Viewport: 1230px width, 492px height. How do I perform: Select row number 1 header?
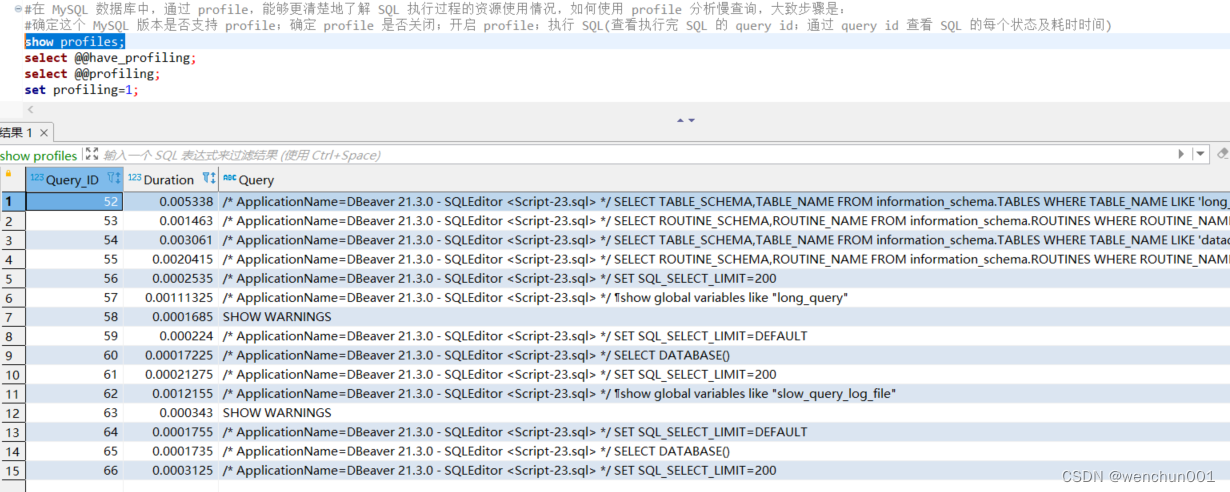[x=12, y=202]
